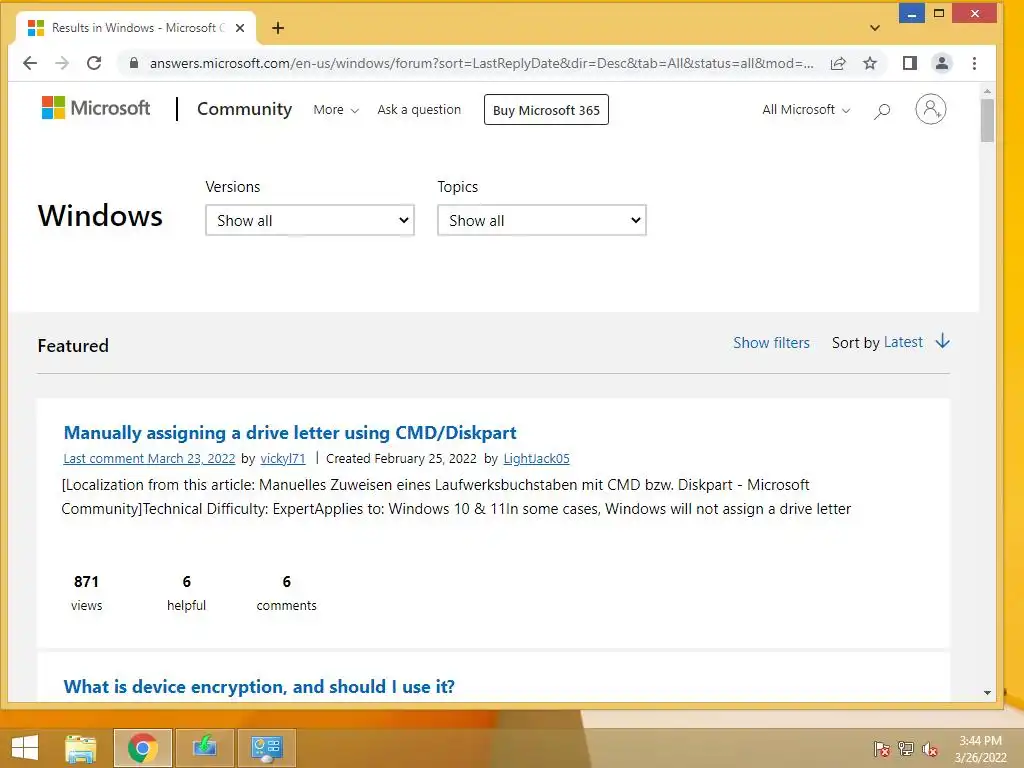Close the Results in Windows tab
Viewport: 1024px width, 768px height.
240,28
